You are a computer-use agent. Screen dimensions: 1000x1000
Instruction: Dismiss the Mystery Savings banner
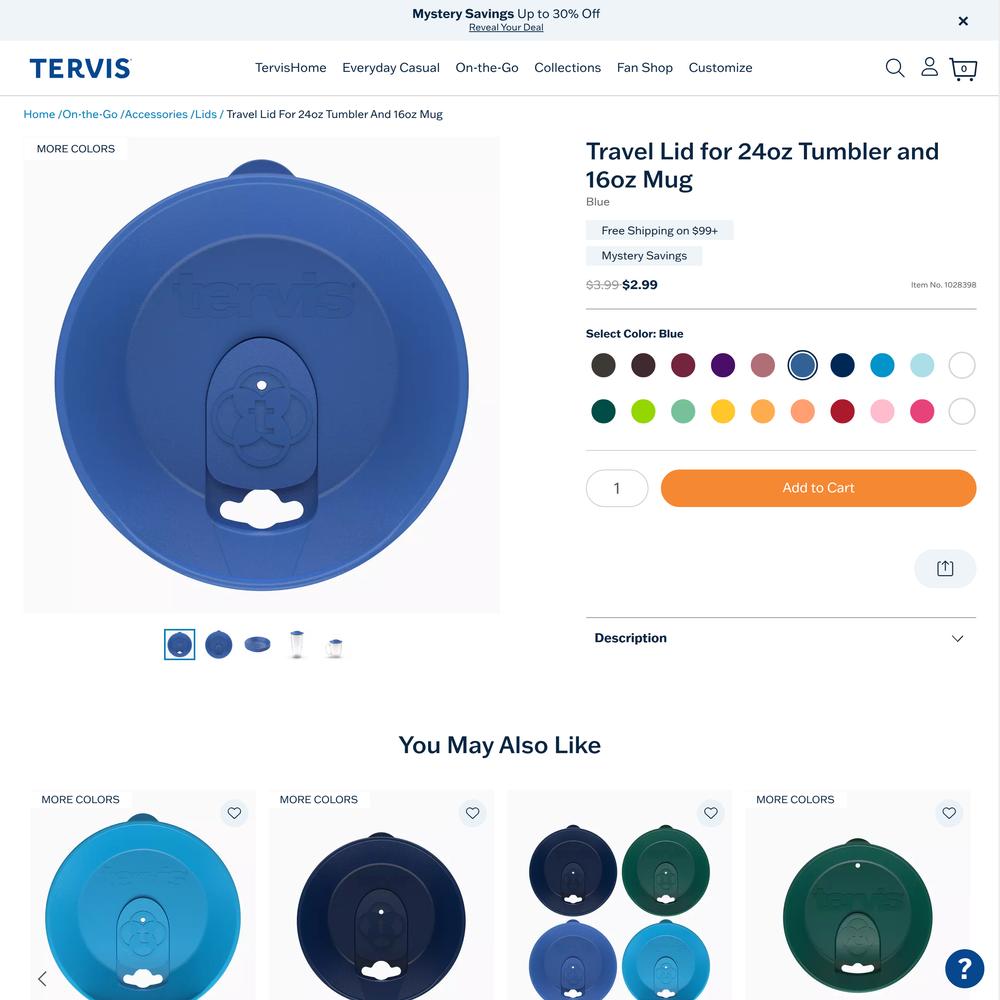click(963, 21)
